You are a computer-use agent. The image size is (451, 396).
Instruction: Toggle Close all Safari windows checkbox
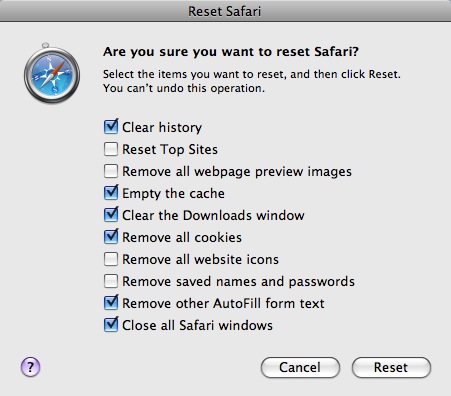pyautogui.click(x=111, y=325)
